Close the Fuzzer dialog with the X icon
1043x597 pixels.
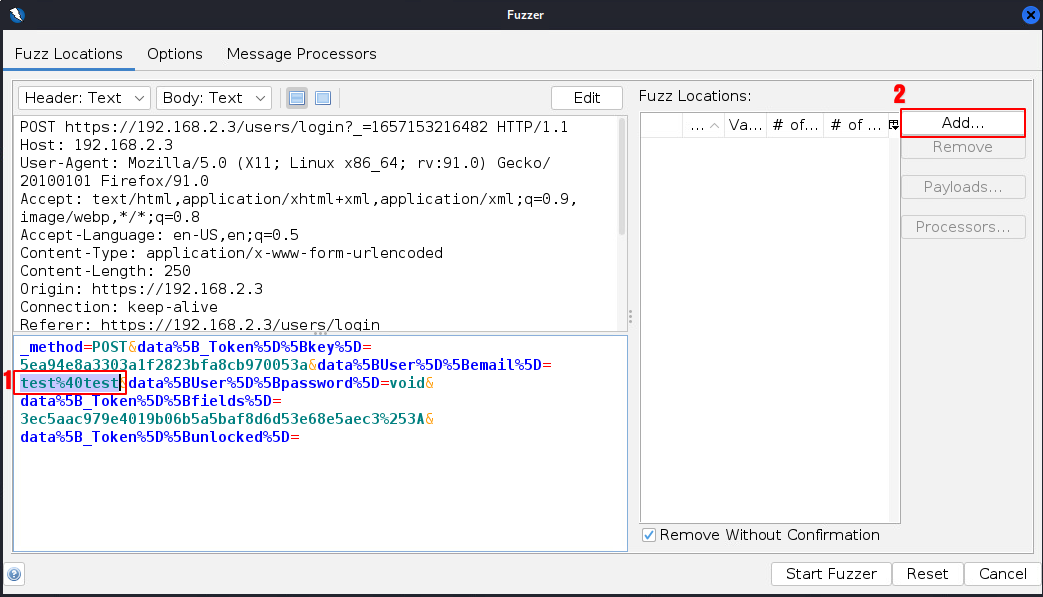(1029, 14)
